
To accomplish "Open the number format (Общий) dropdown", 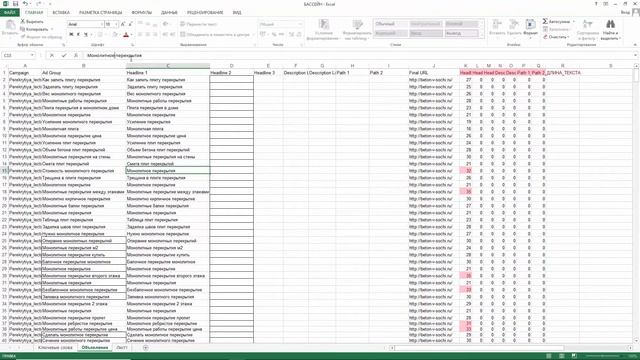I will (300, 24).
